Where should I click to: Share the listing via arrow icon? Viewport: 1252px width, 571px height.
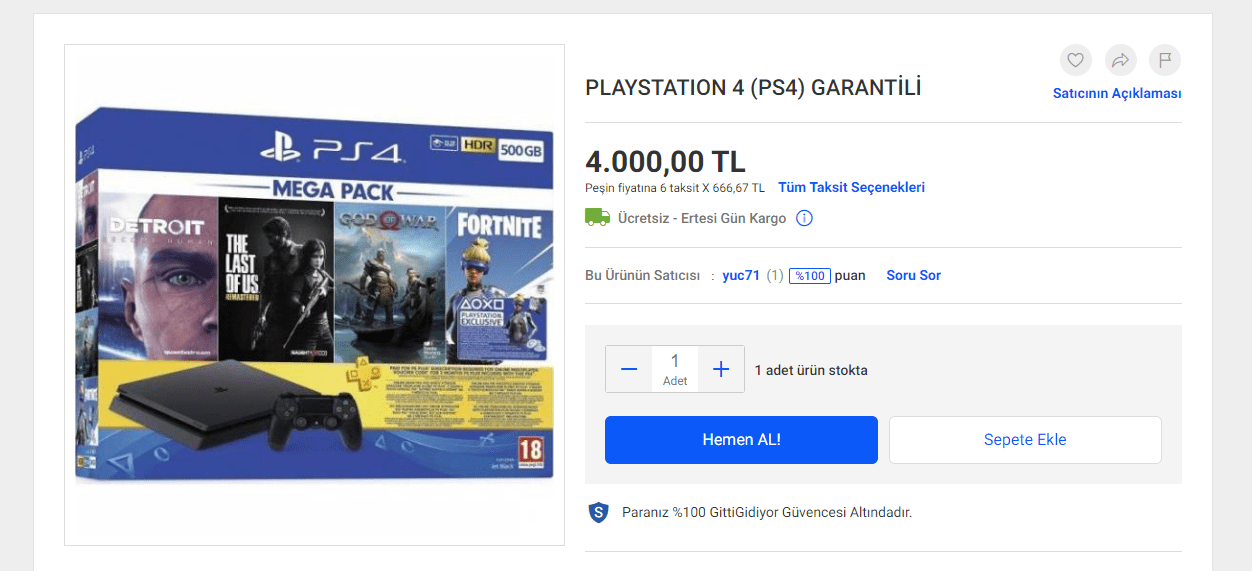click(1121, 60)
